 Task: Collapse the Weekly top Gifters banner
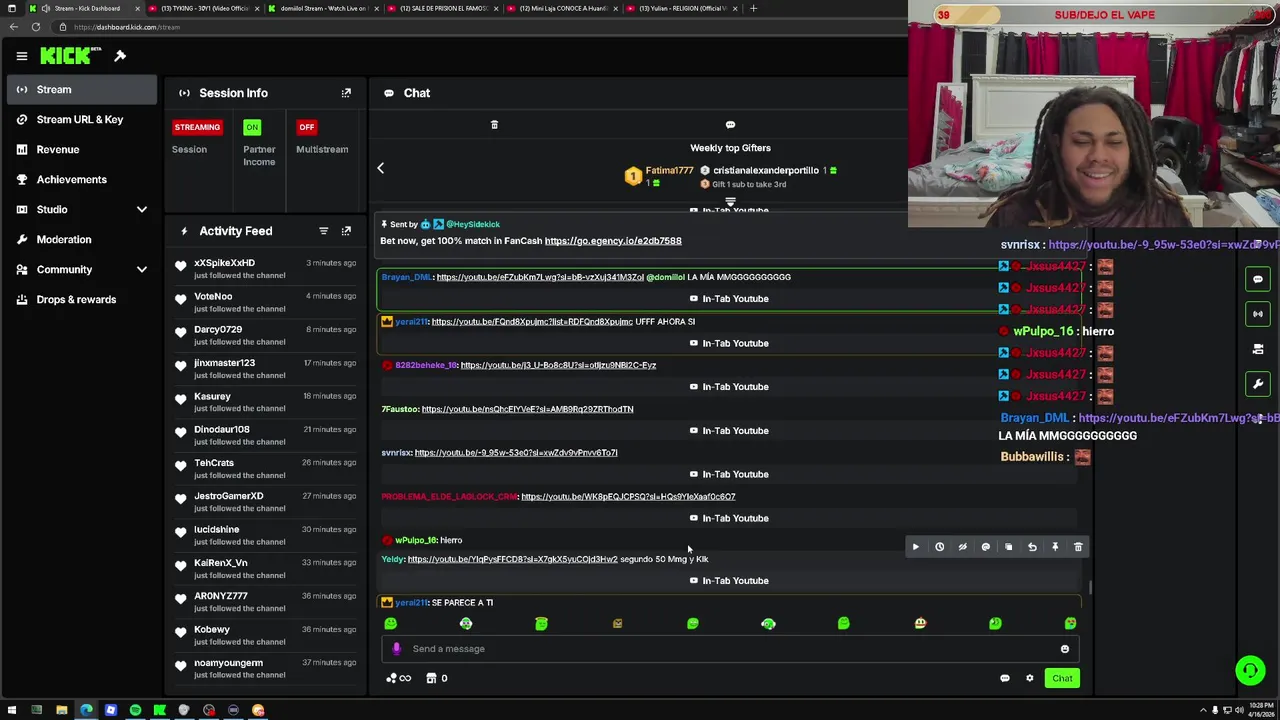tap(730, 202)
